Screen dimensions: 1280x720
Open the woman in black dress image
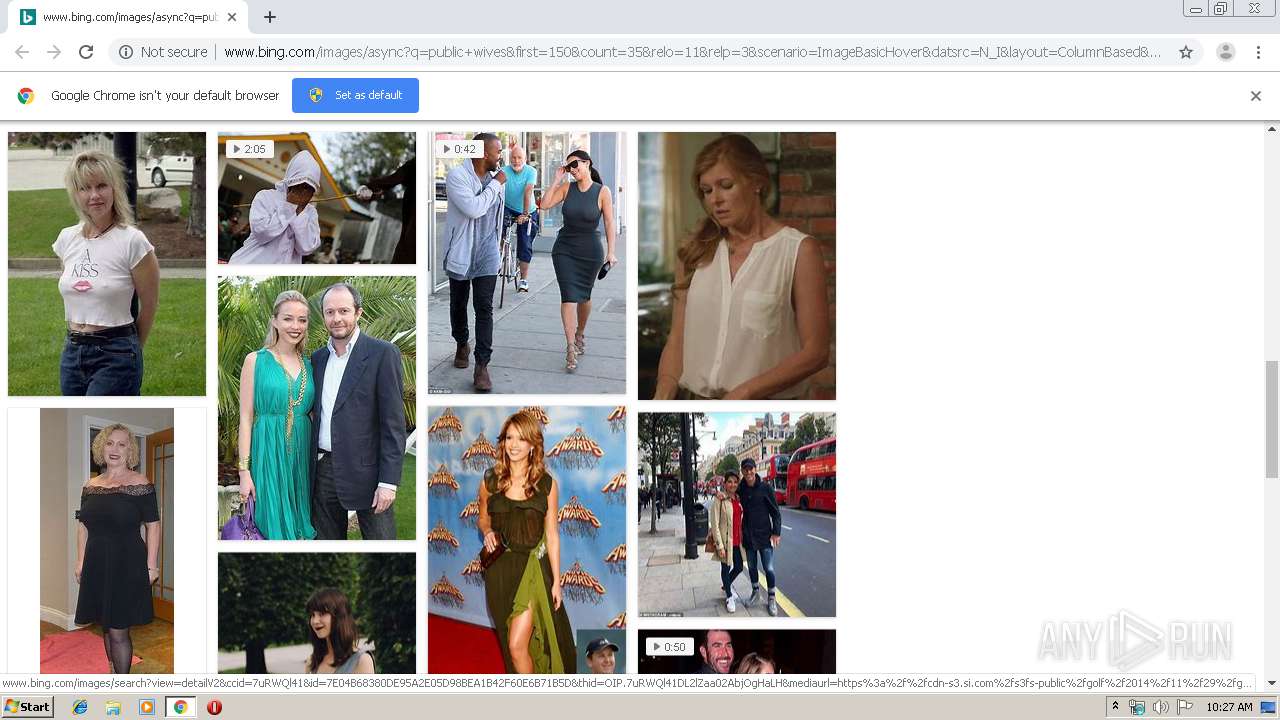click(x=107, y=540)
